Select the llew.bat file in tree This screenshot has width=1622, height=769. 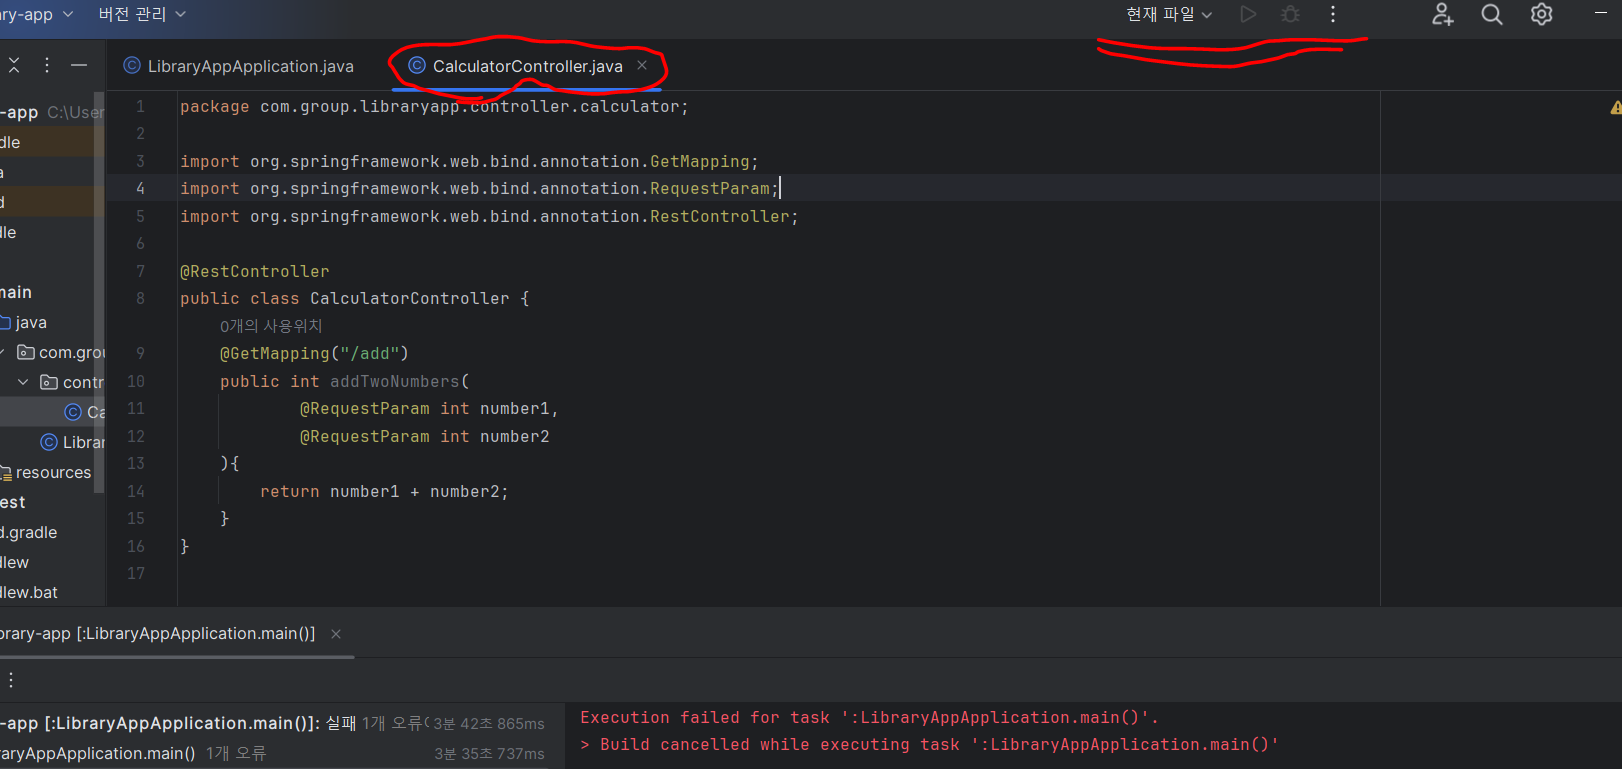pos(29,592)
